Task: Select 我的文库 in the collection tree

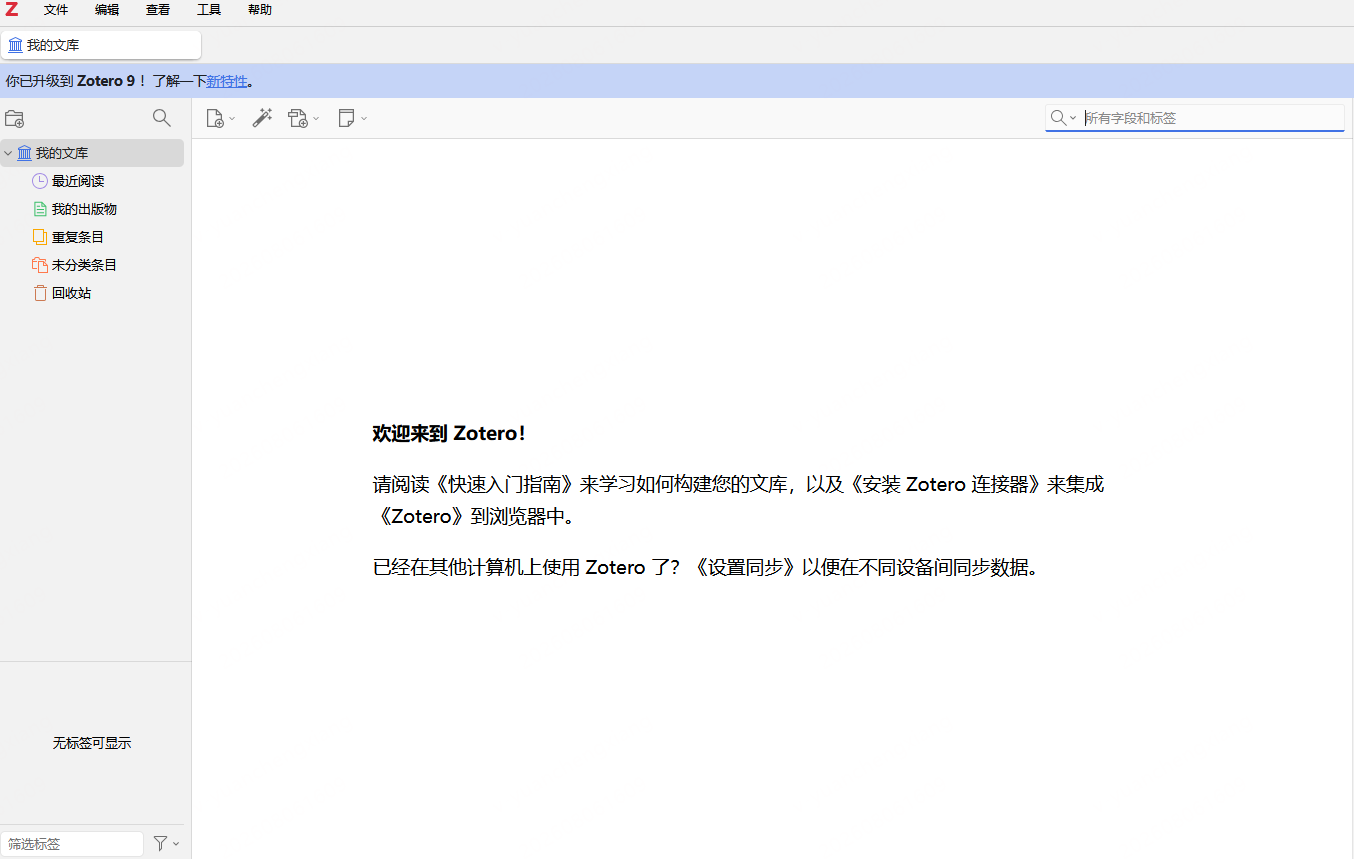Action: tap(92, 153)
